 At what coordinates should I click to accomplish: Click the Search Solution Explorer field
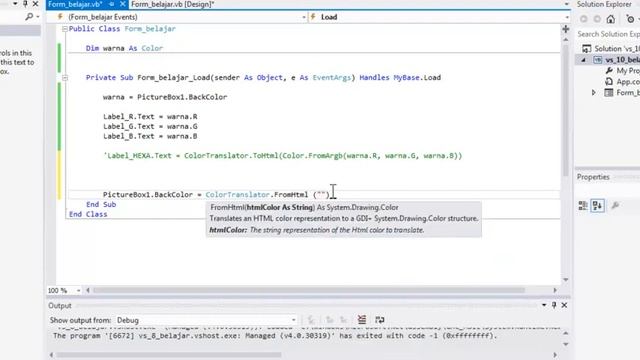coord(608,34)
